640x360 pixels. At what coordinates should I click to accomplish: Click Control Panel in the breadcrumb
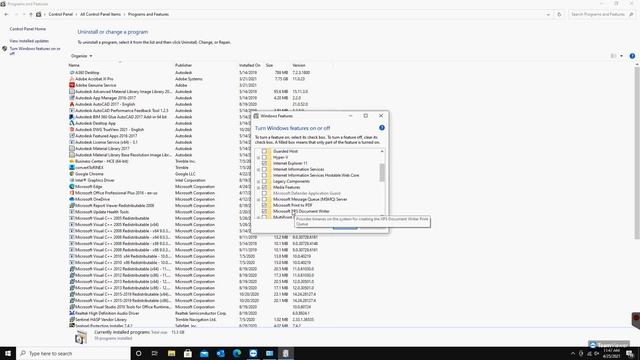point(60,14)
